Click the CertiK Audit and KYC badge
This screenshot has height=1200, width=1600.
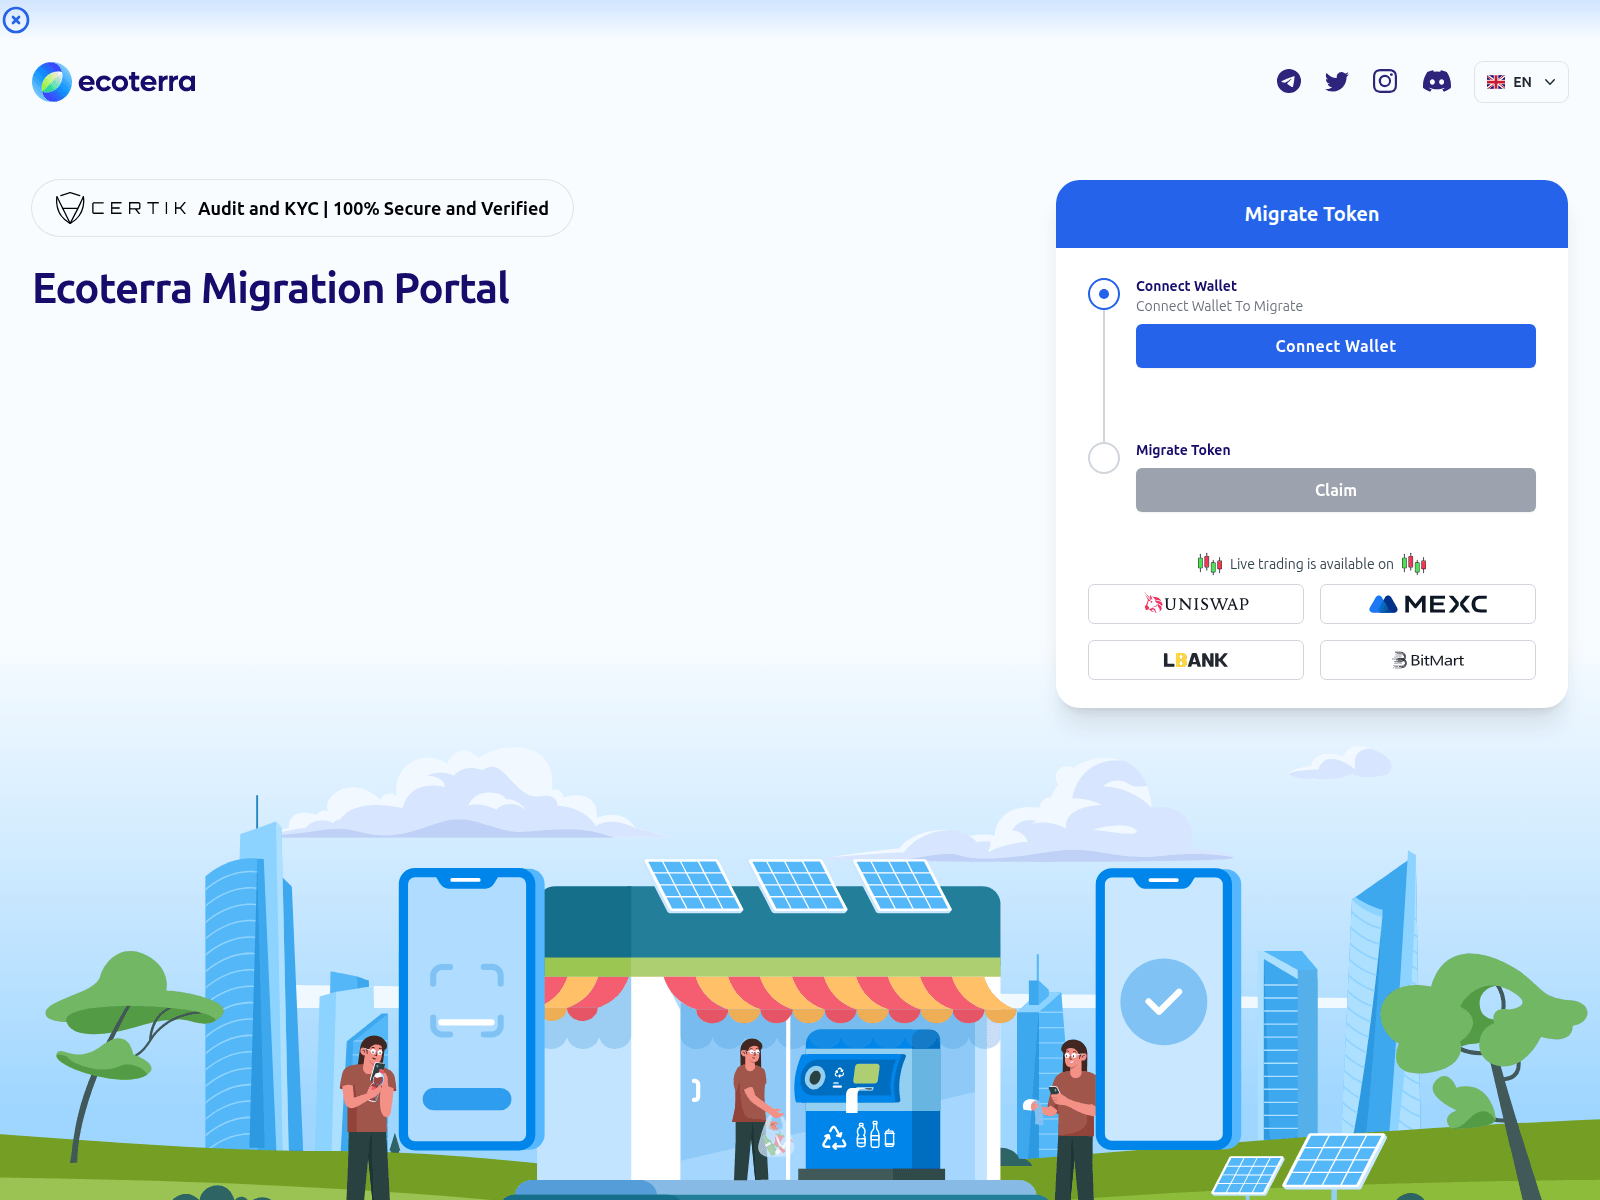[302, 208]
